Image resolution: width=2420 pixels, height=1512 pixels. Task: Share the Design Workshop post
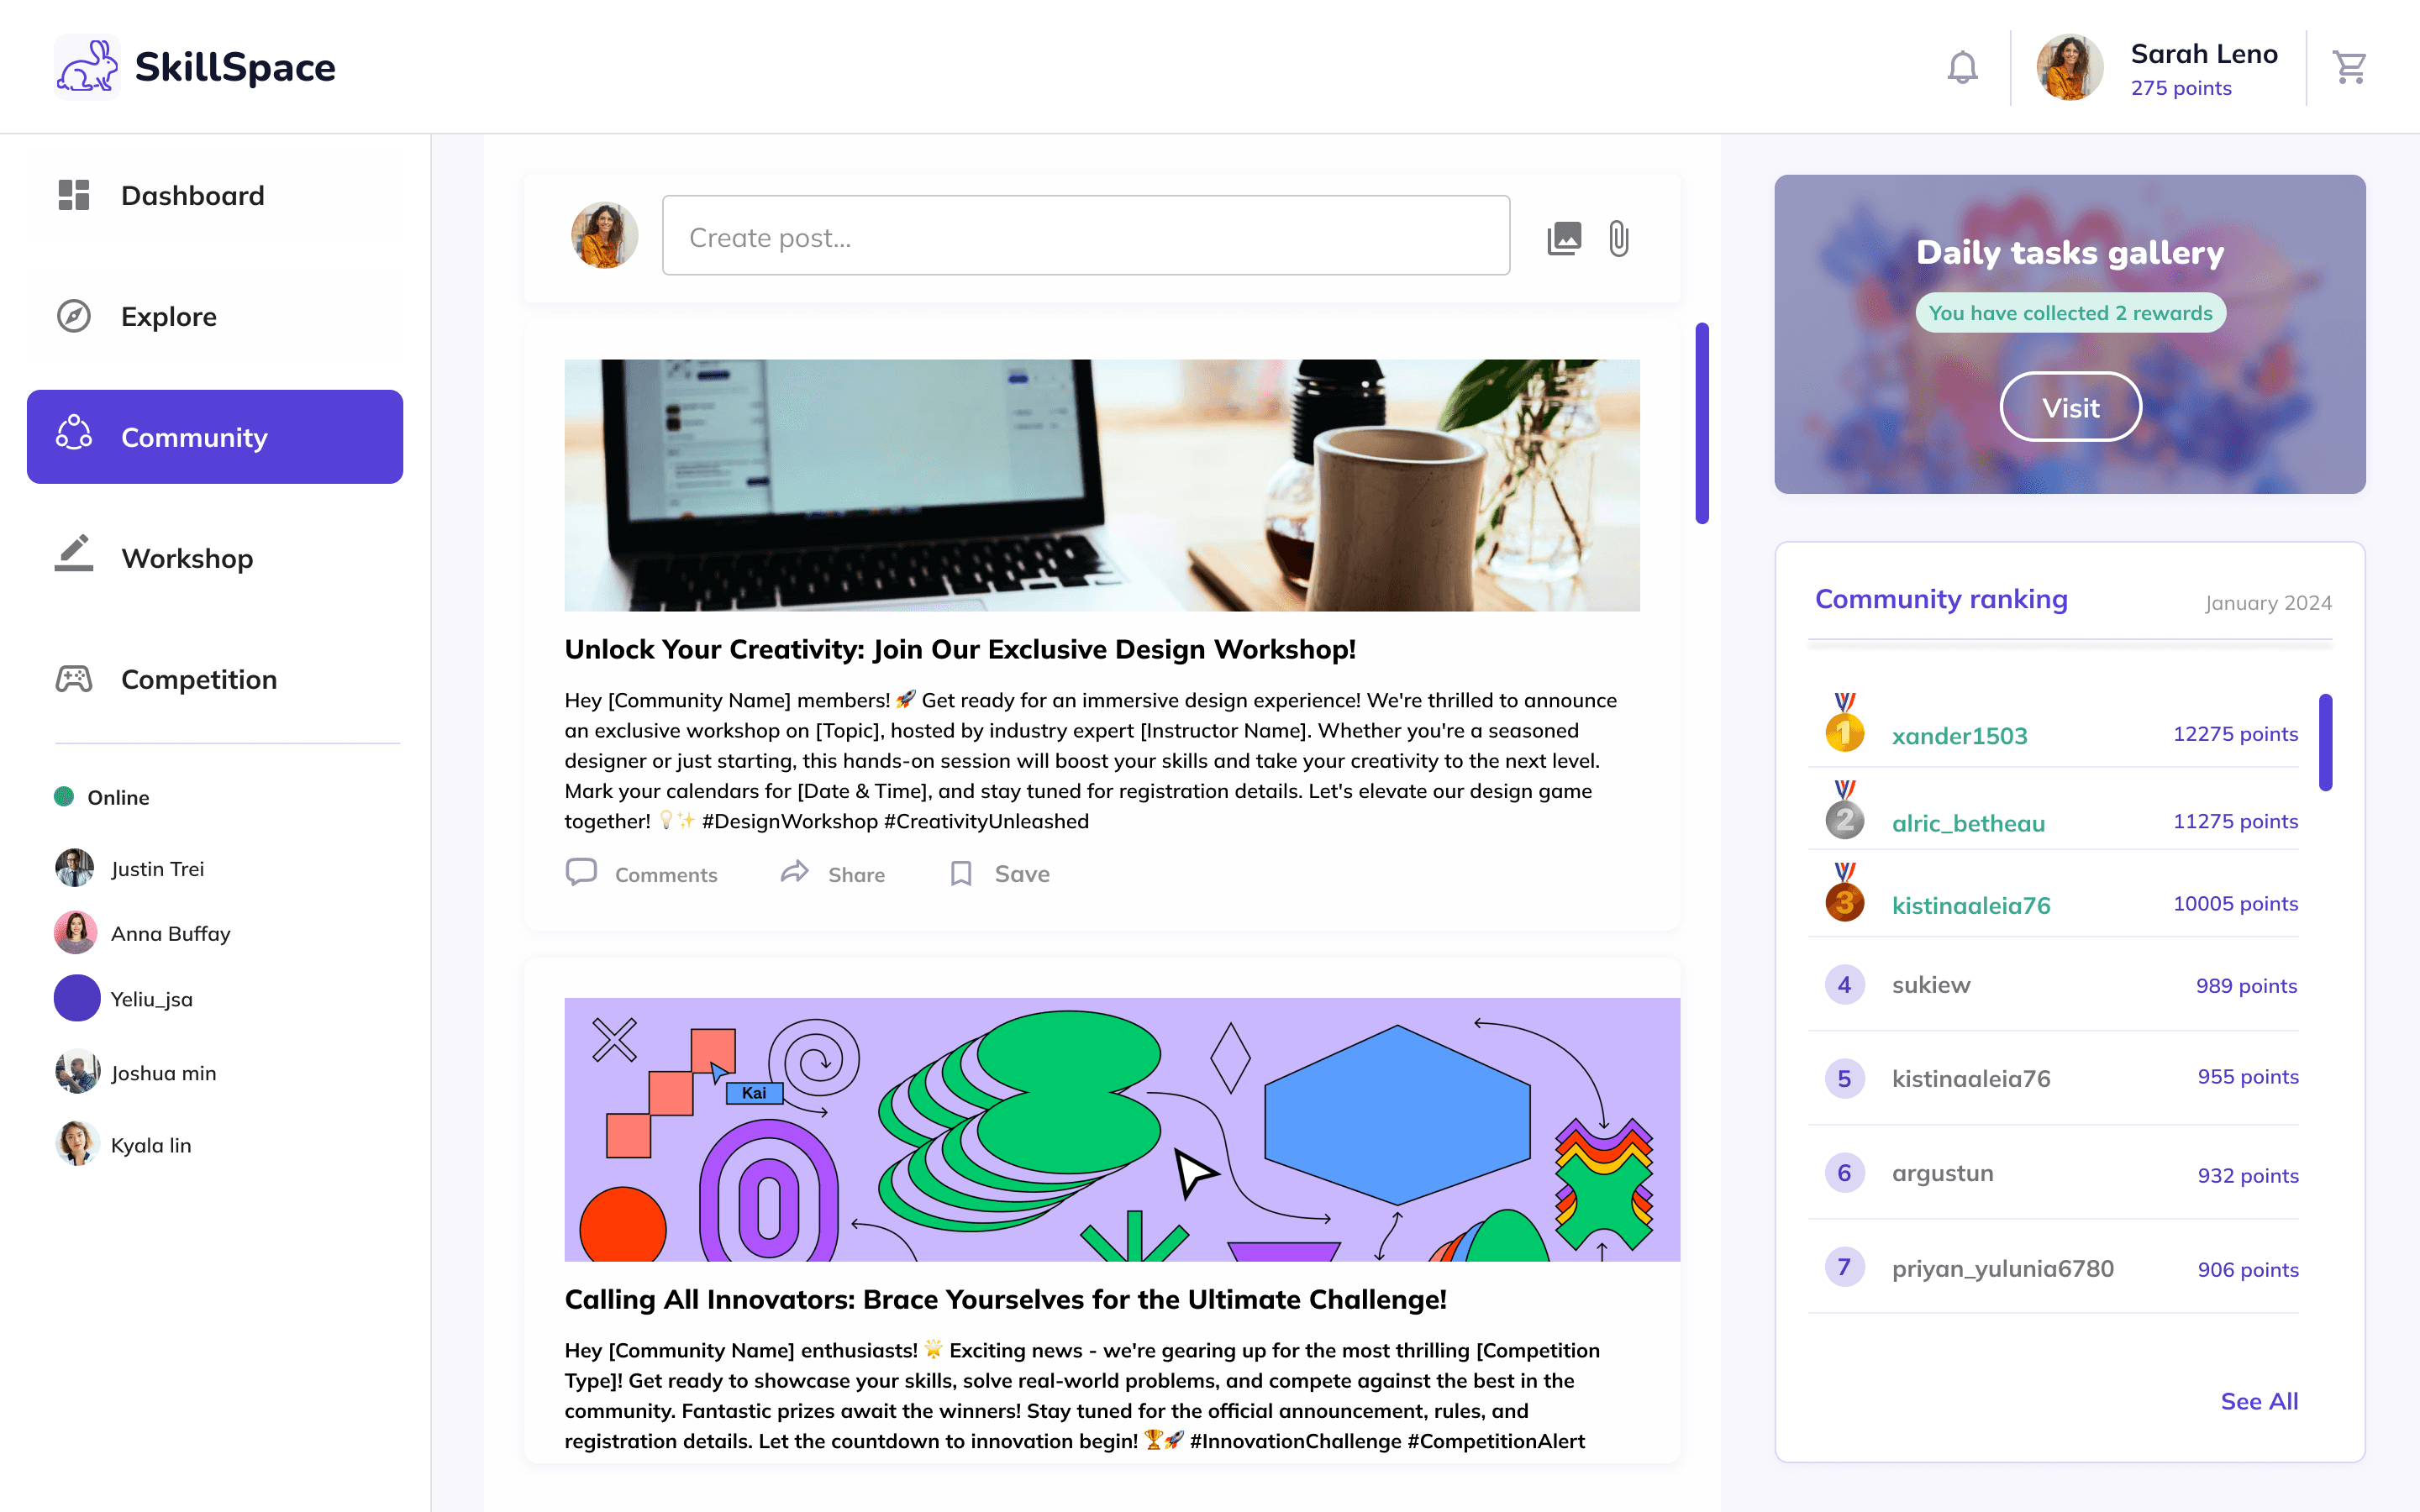point(832,874)
